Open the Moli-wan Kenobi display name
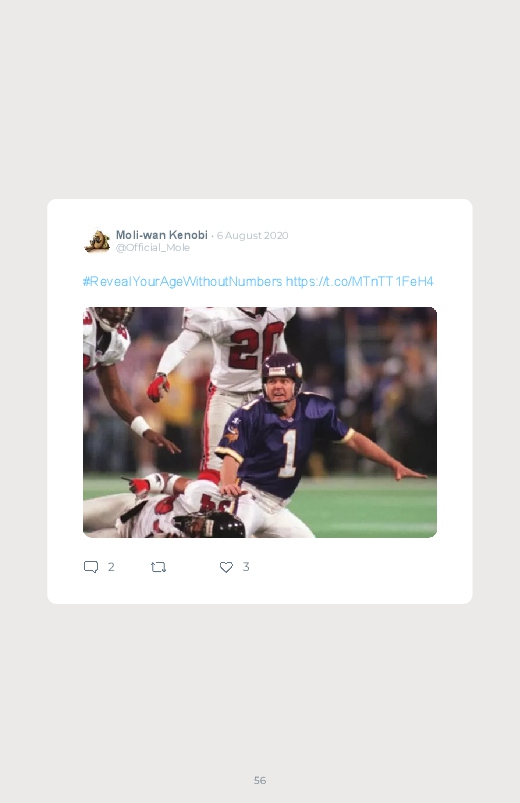 tap(161, 235)
